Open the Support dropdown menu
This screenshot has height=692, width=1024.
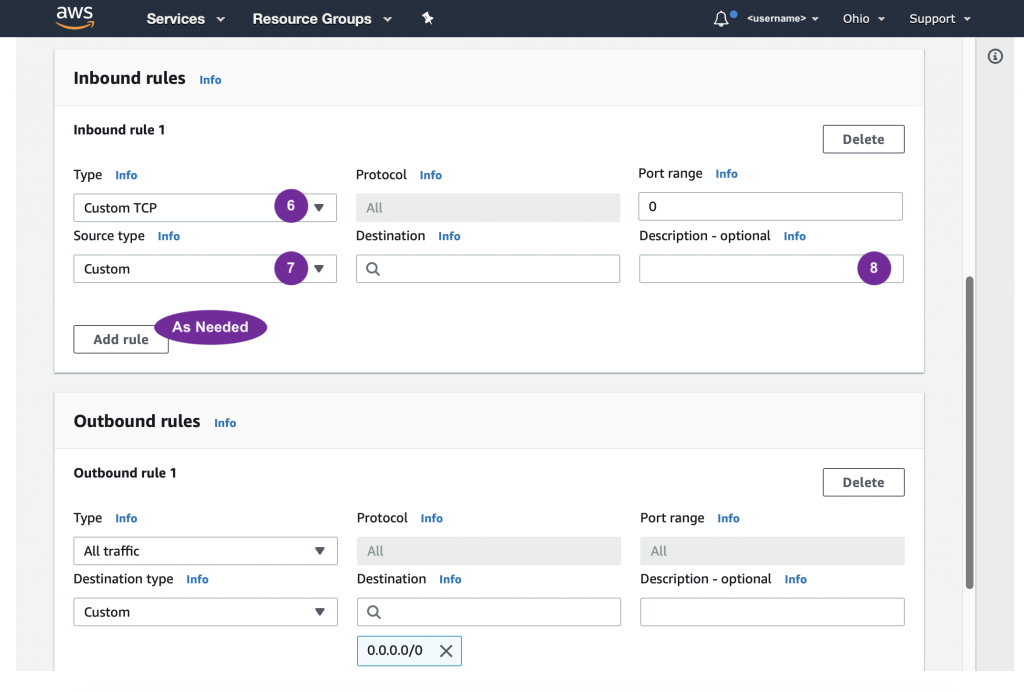[x=939, y=19]
